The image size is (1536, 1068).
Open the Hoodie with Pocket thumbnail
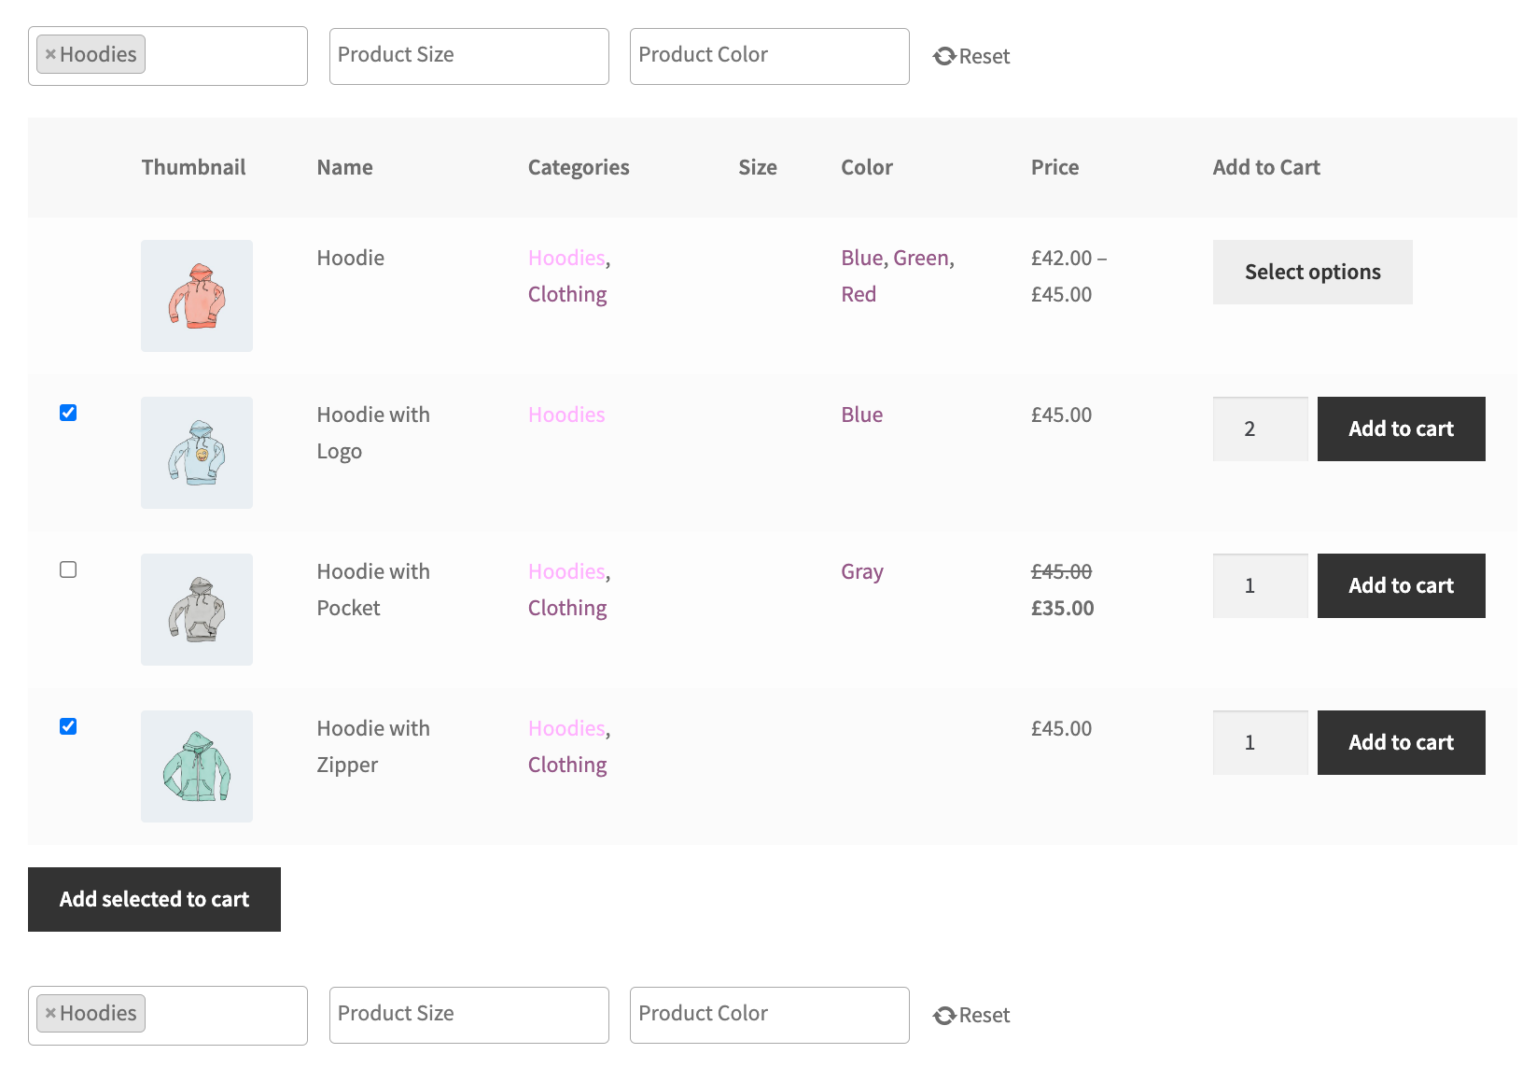click(196, 609)
